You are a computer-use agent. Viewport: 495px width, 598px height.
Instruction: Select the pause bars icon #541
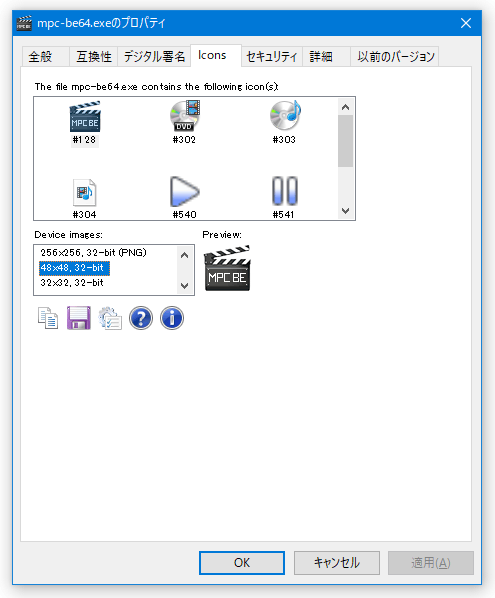[x=284, y=191]
